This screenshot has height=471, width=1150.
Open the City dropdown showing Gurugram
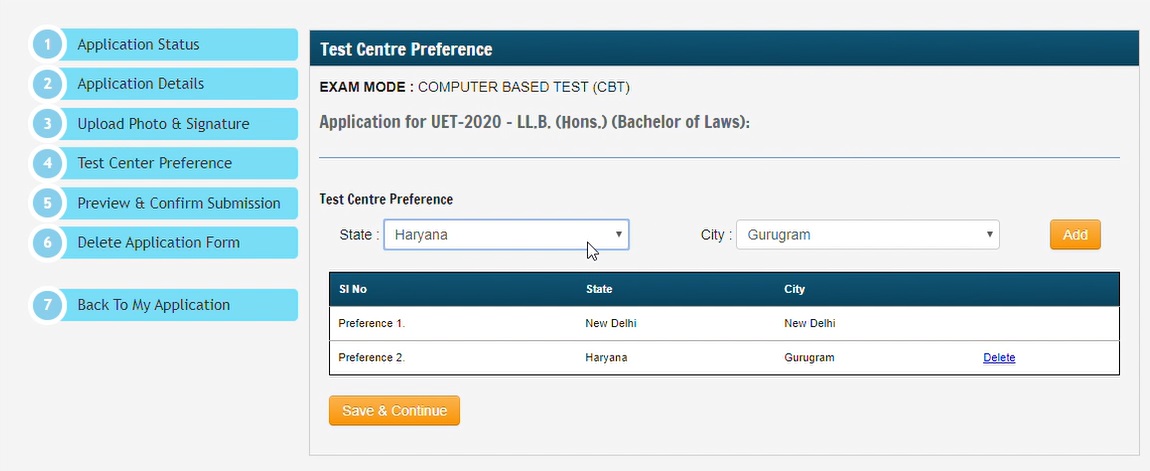pos(867,235)
